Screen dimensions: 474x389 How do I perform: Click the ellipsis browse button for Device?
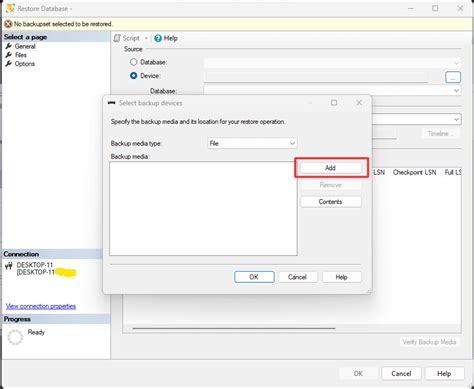point(453,77)
